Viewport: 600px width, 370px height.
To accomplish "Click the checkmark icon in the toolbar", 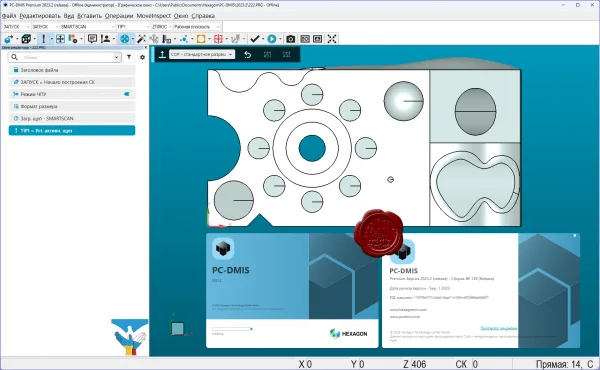I will tap(254, 39).
